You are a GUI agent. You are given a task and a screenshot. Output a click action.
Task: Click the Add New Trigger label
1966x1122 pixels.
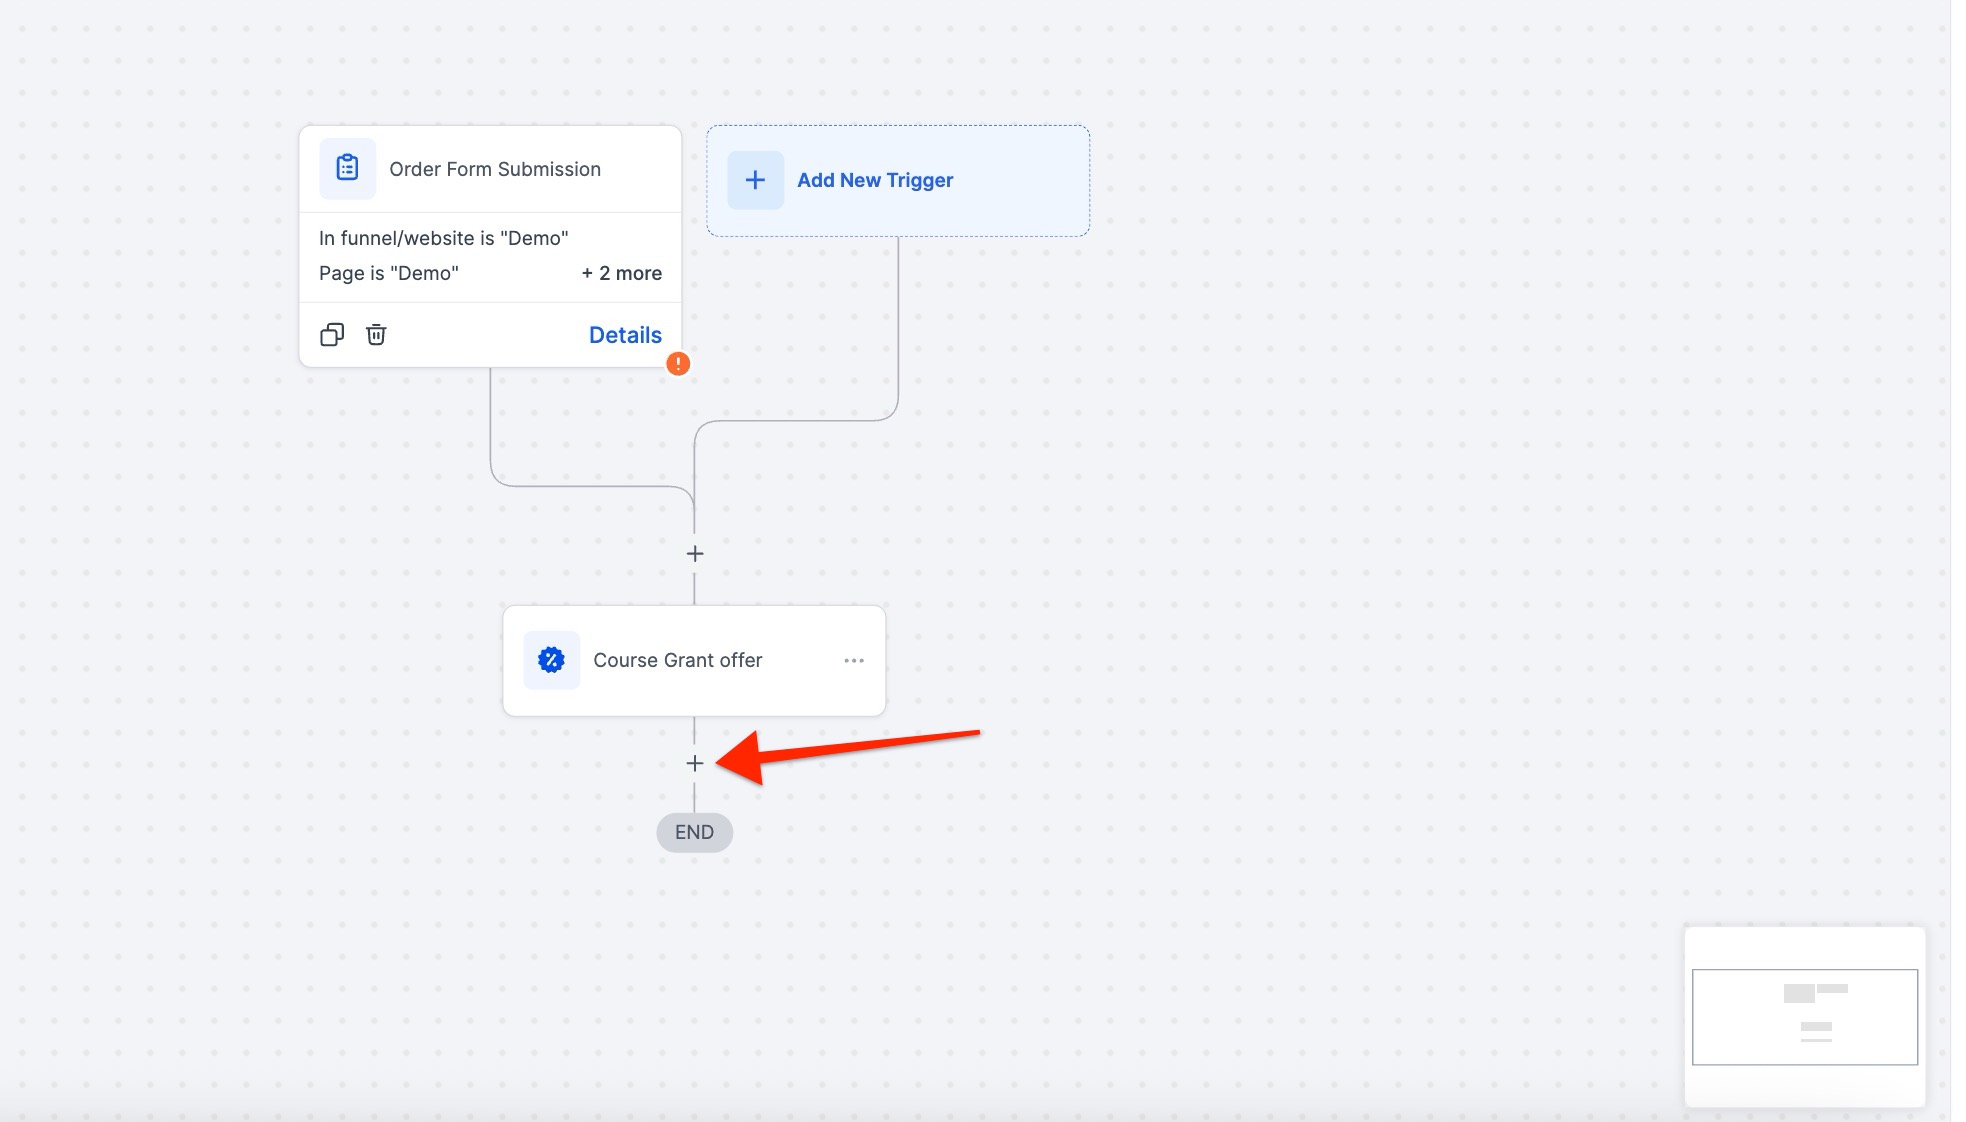click(x=875, y=180)
